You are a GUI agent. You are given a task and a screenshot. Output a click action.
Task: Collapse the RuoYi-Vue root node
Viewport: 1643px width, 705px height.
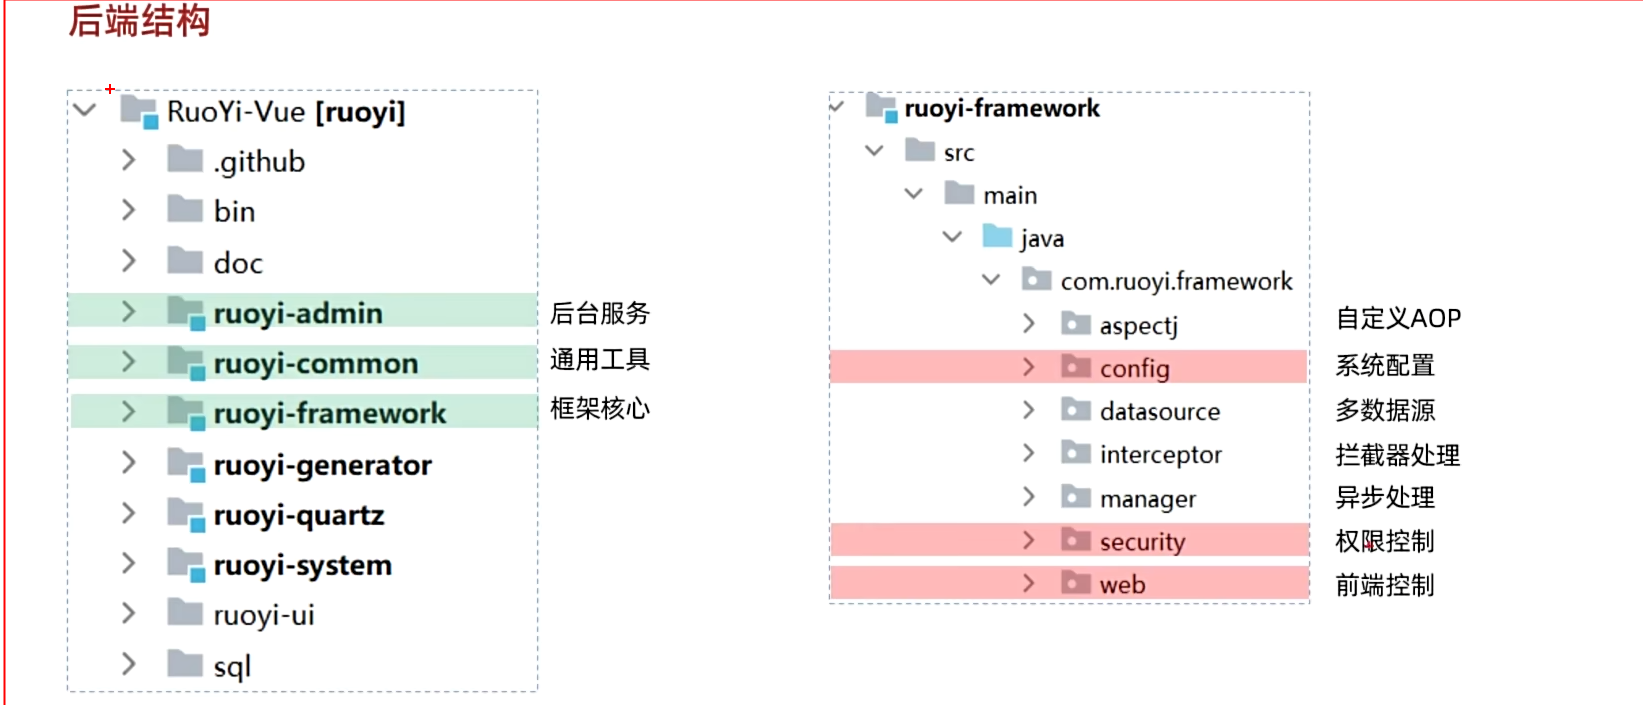[85, 110]
